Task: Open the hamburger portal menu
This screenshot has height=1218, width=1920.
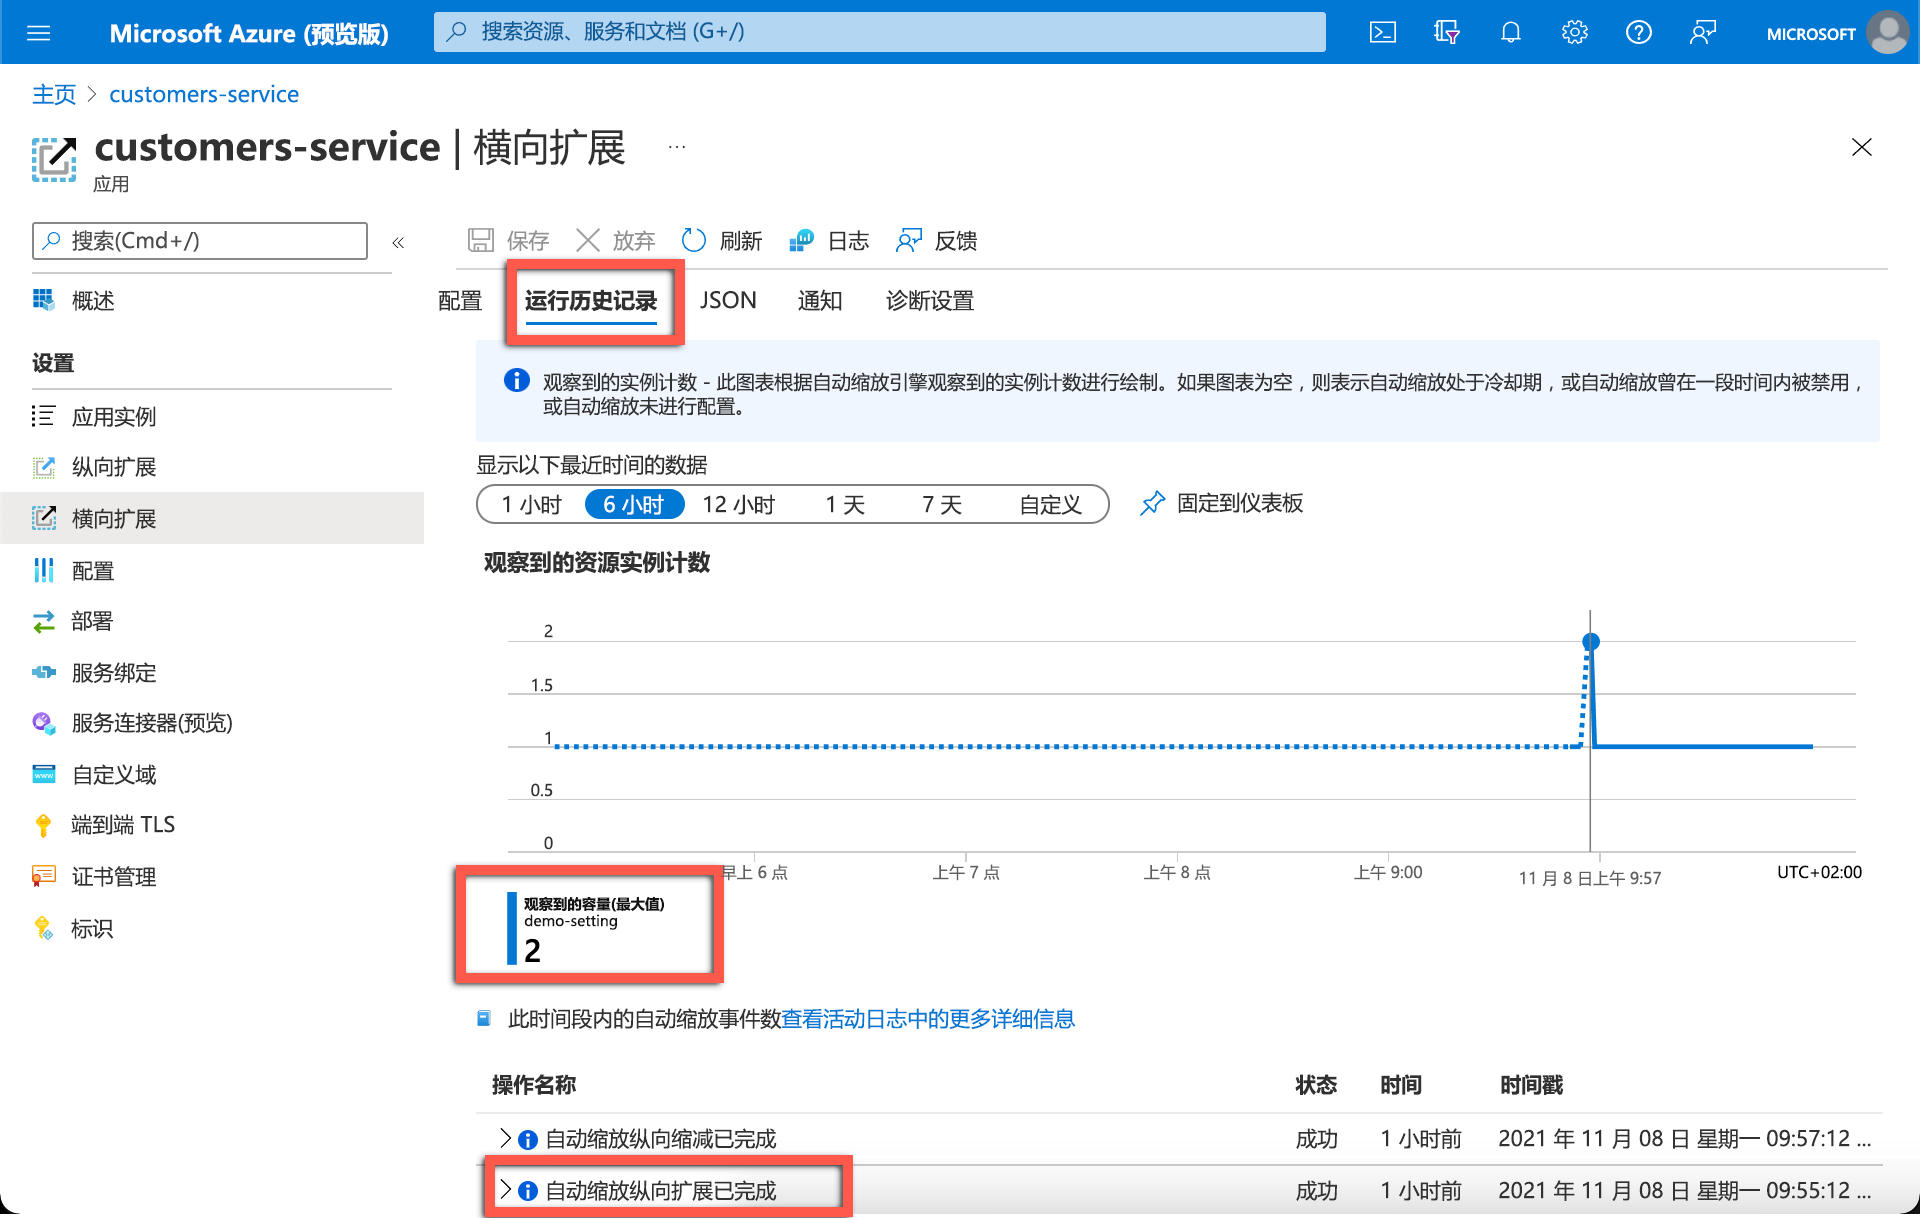Action: tap(38, 33)
